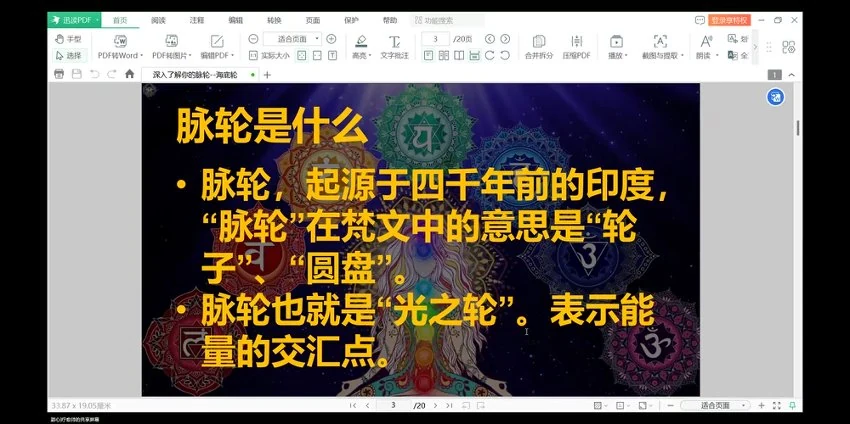
Task: Open the 编辑PDF tool
Action: (217, 47)
